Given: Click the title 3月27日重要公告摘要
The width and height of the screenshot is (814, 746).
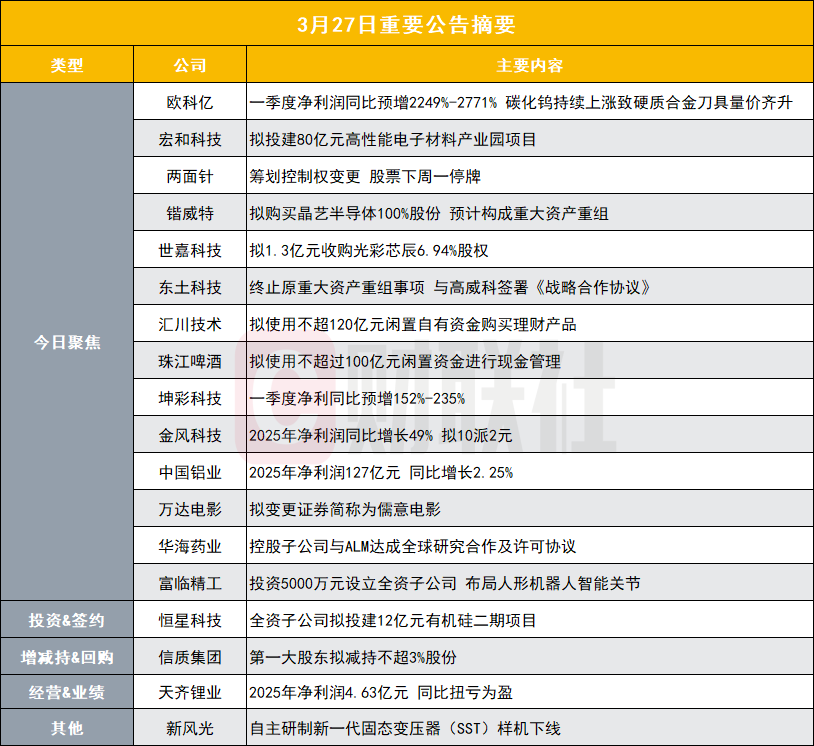Looking at the screenshot, I should click(406, 24).
